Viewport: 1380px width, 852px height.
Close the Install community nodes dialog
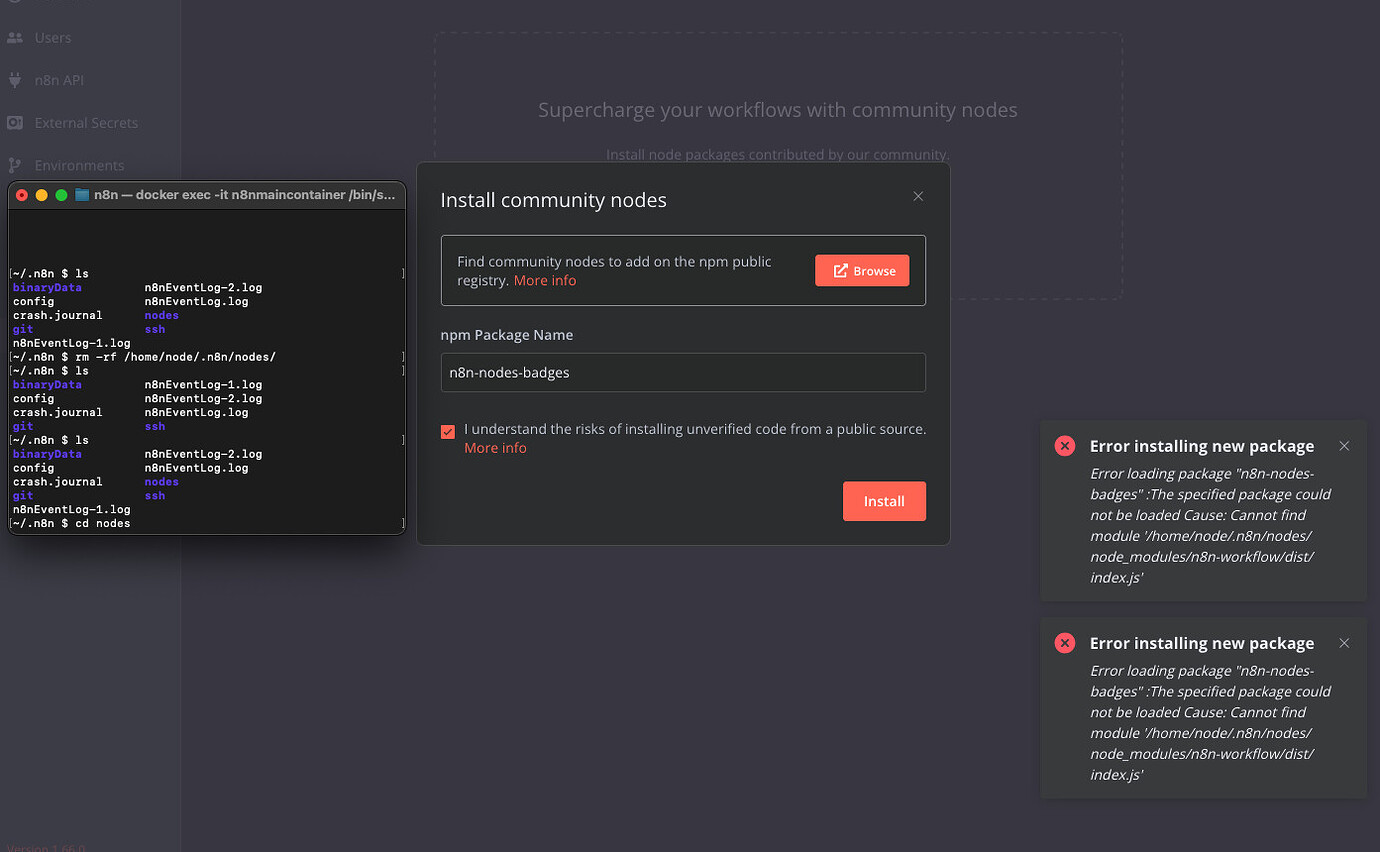(x=918, y=196)
